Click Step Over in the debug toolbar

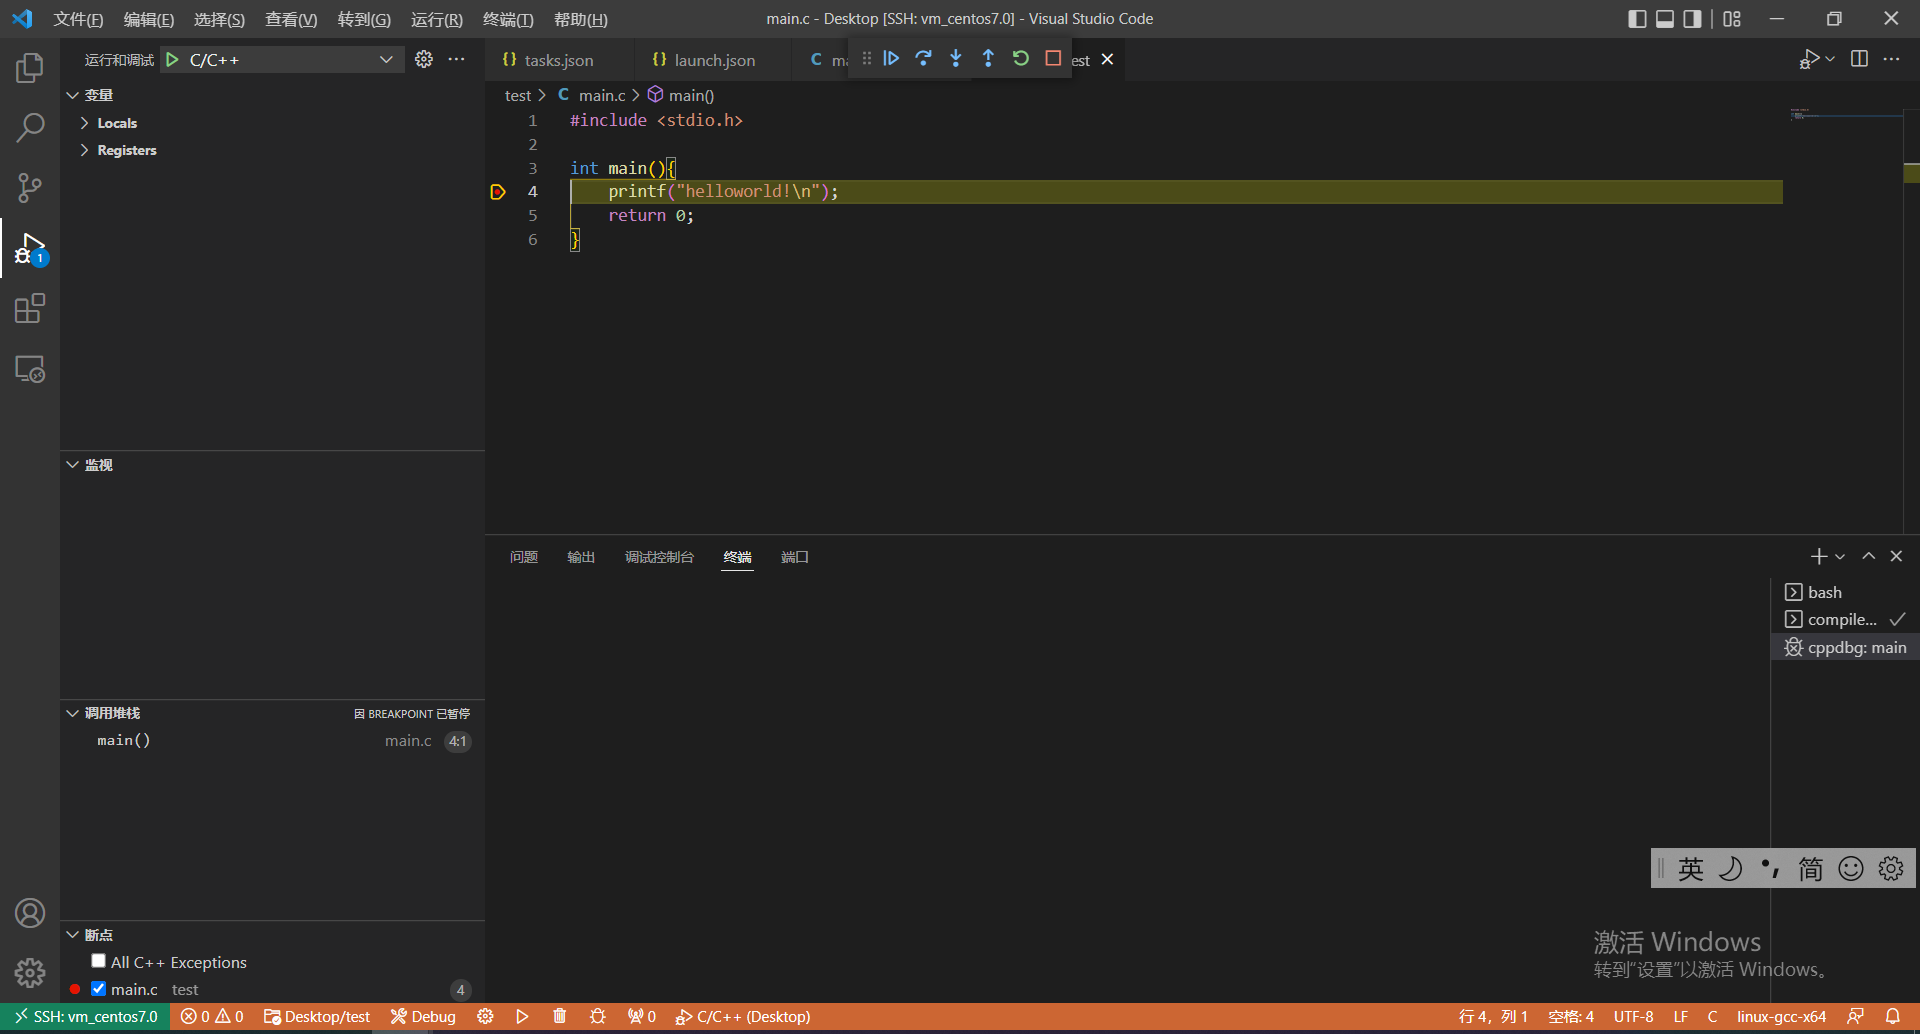[x=923, y=59]
